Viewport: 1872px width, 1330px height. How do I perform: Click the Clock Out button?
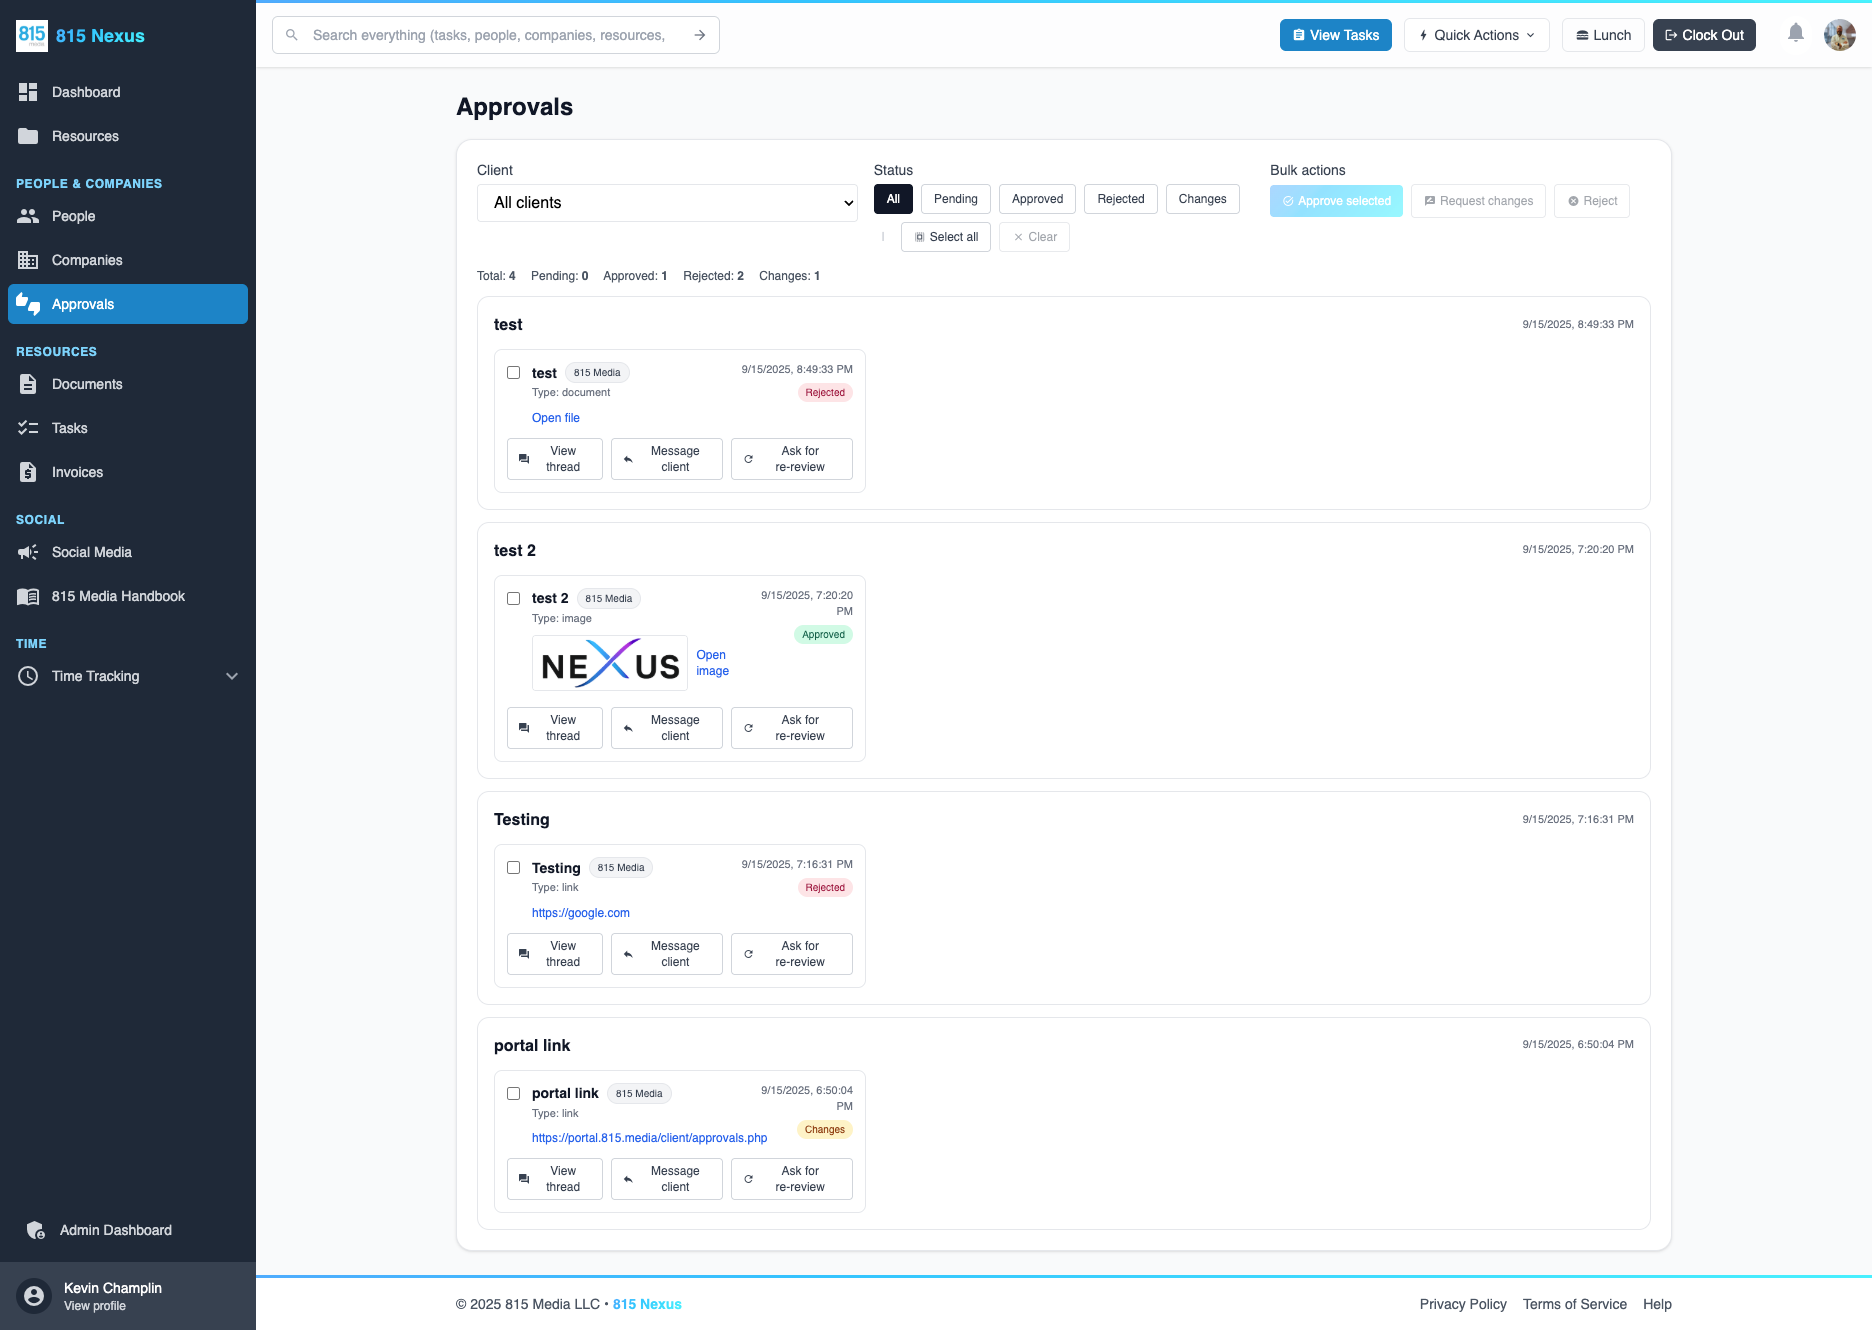[1704, 35]
